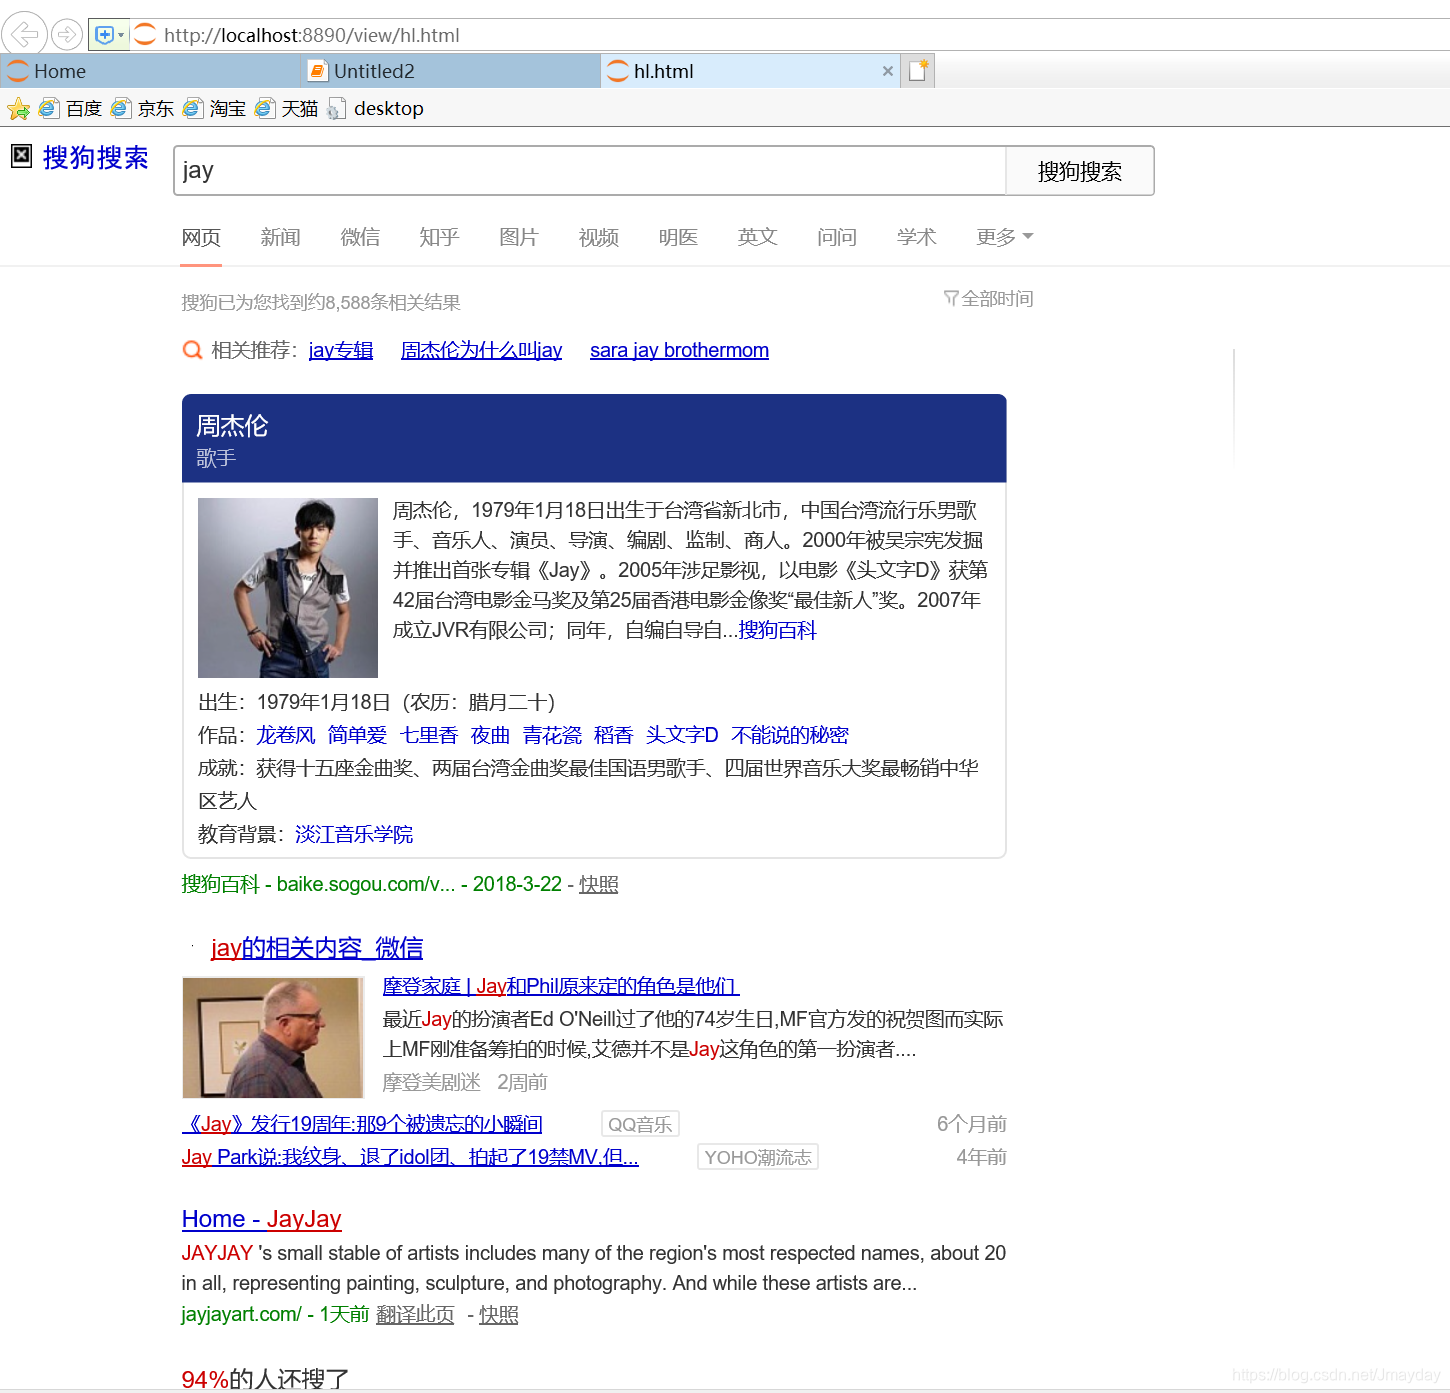Click the Ed O'Neill article thumbnail
This screenshot has width=1450, height=1393.
[x=273, y=1037]
